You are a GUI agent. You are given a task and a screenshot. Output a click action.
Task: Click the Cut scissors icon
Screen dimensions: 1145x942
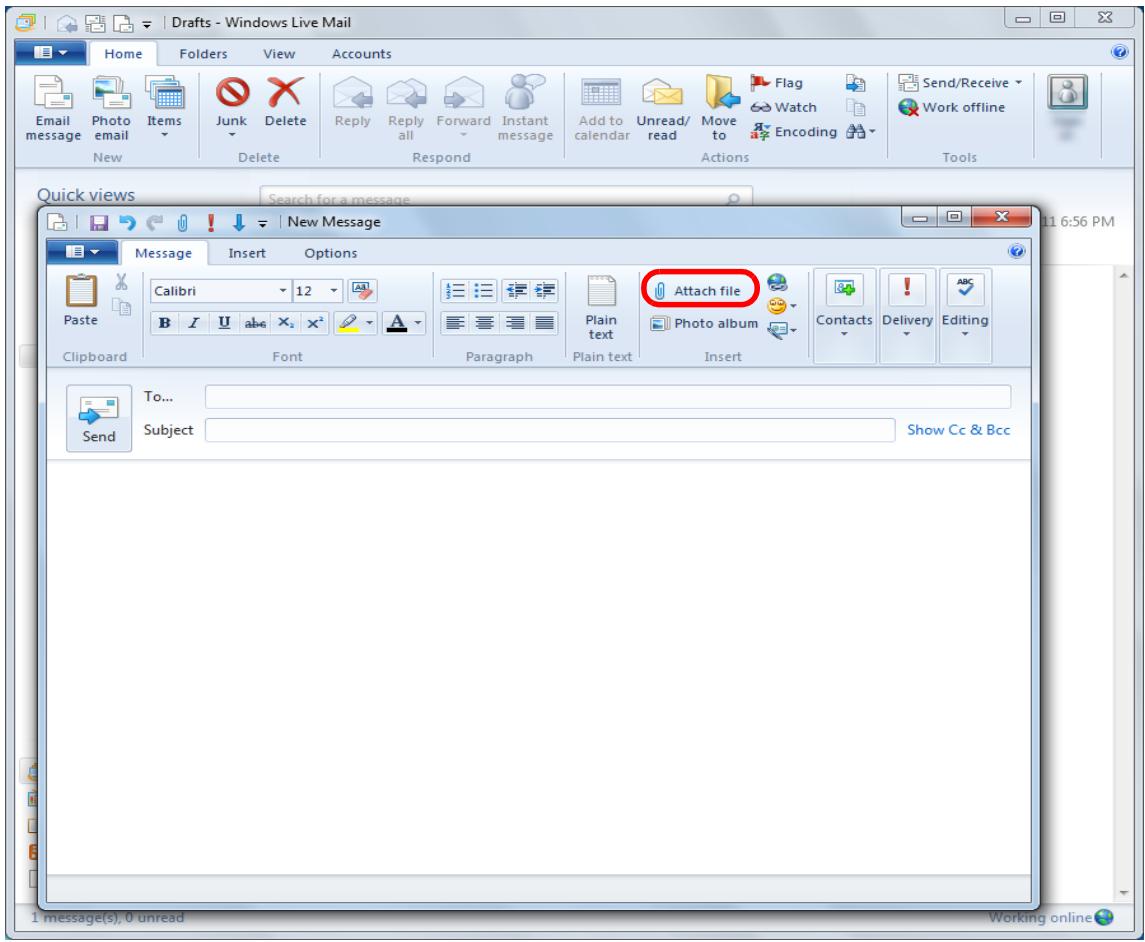click(x=121, y=282)
